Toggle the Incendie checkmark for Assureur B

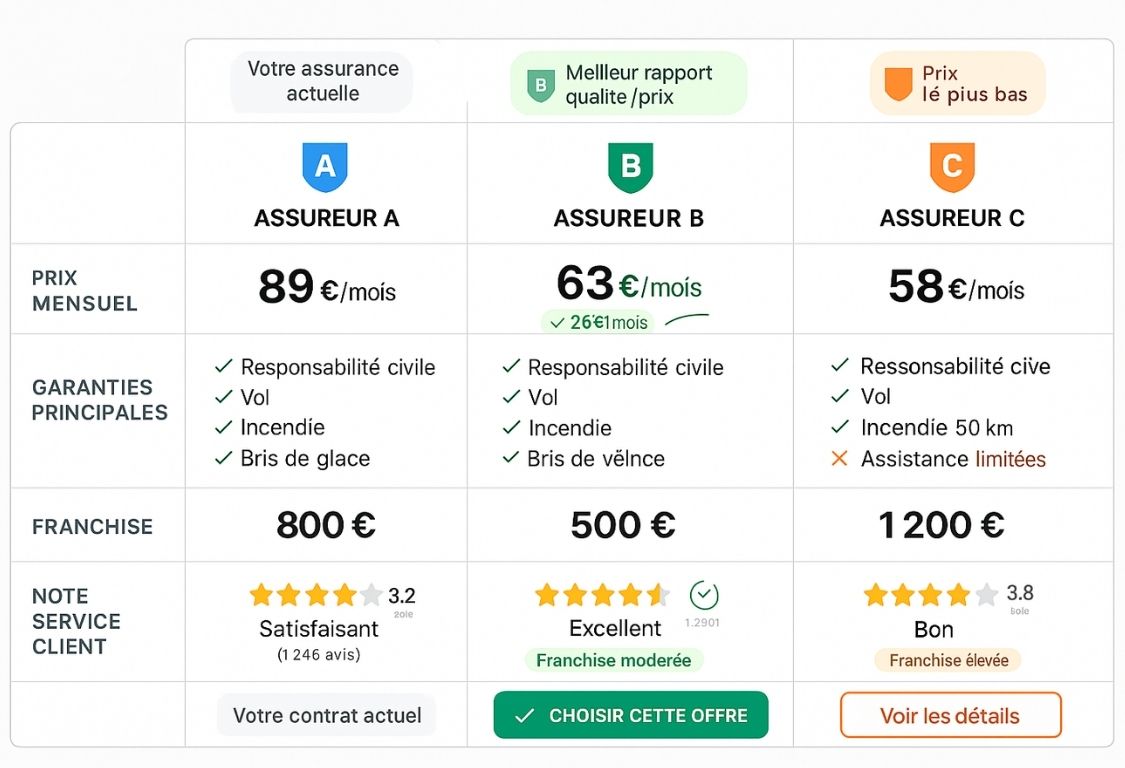tap(510, 428)
